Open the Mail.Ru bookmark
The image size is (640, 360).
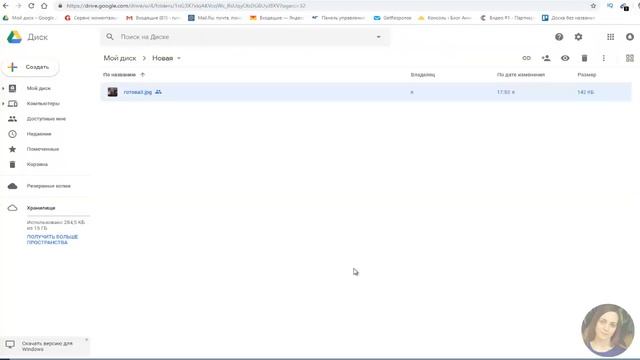click(215, 18)
